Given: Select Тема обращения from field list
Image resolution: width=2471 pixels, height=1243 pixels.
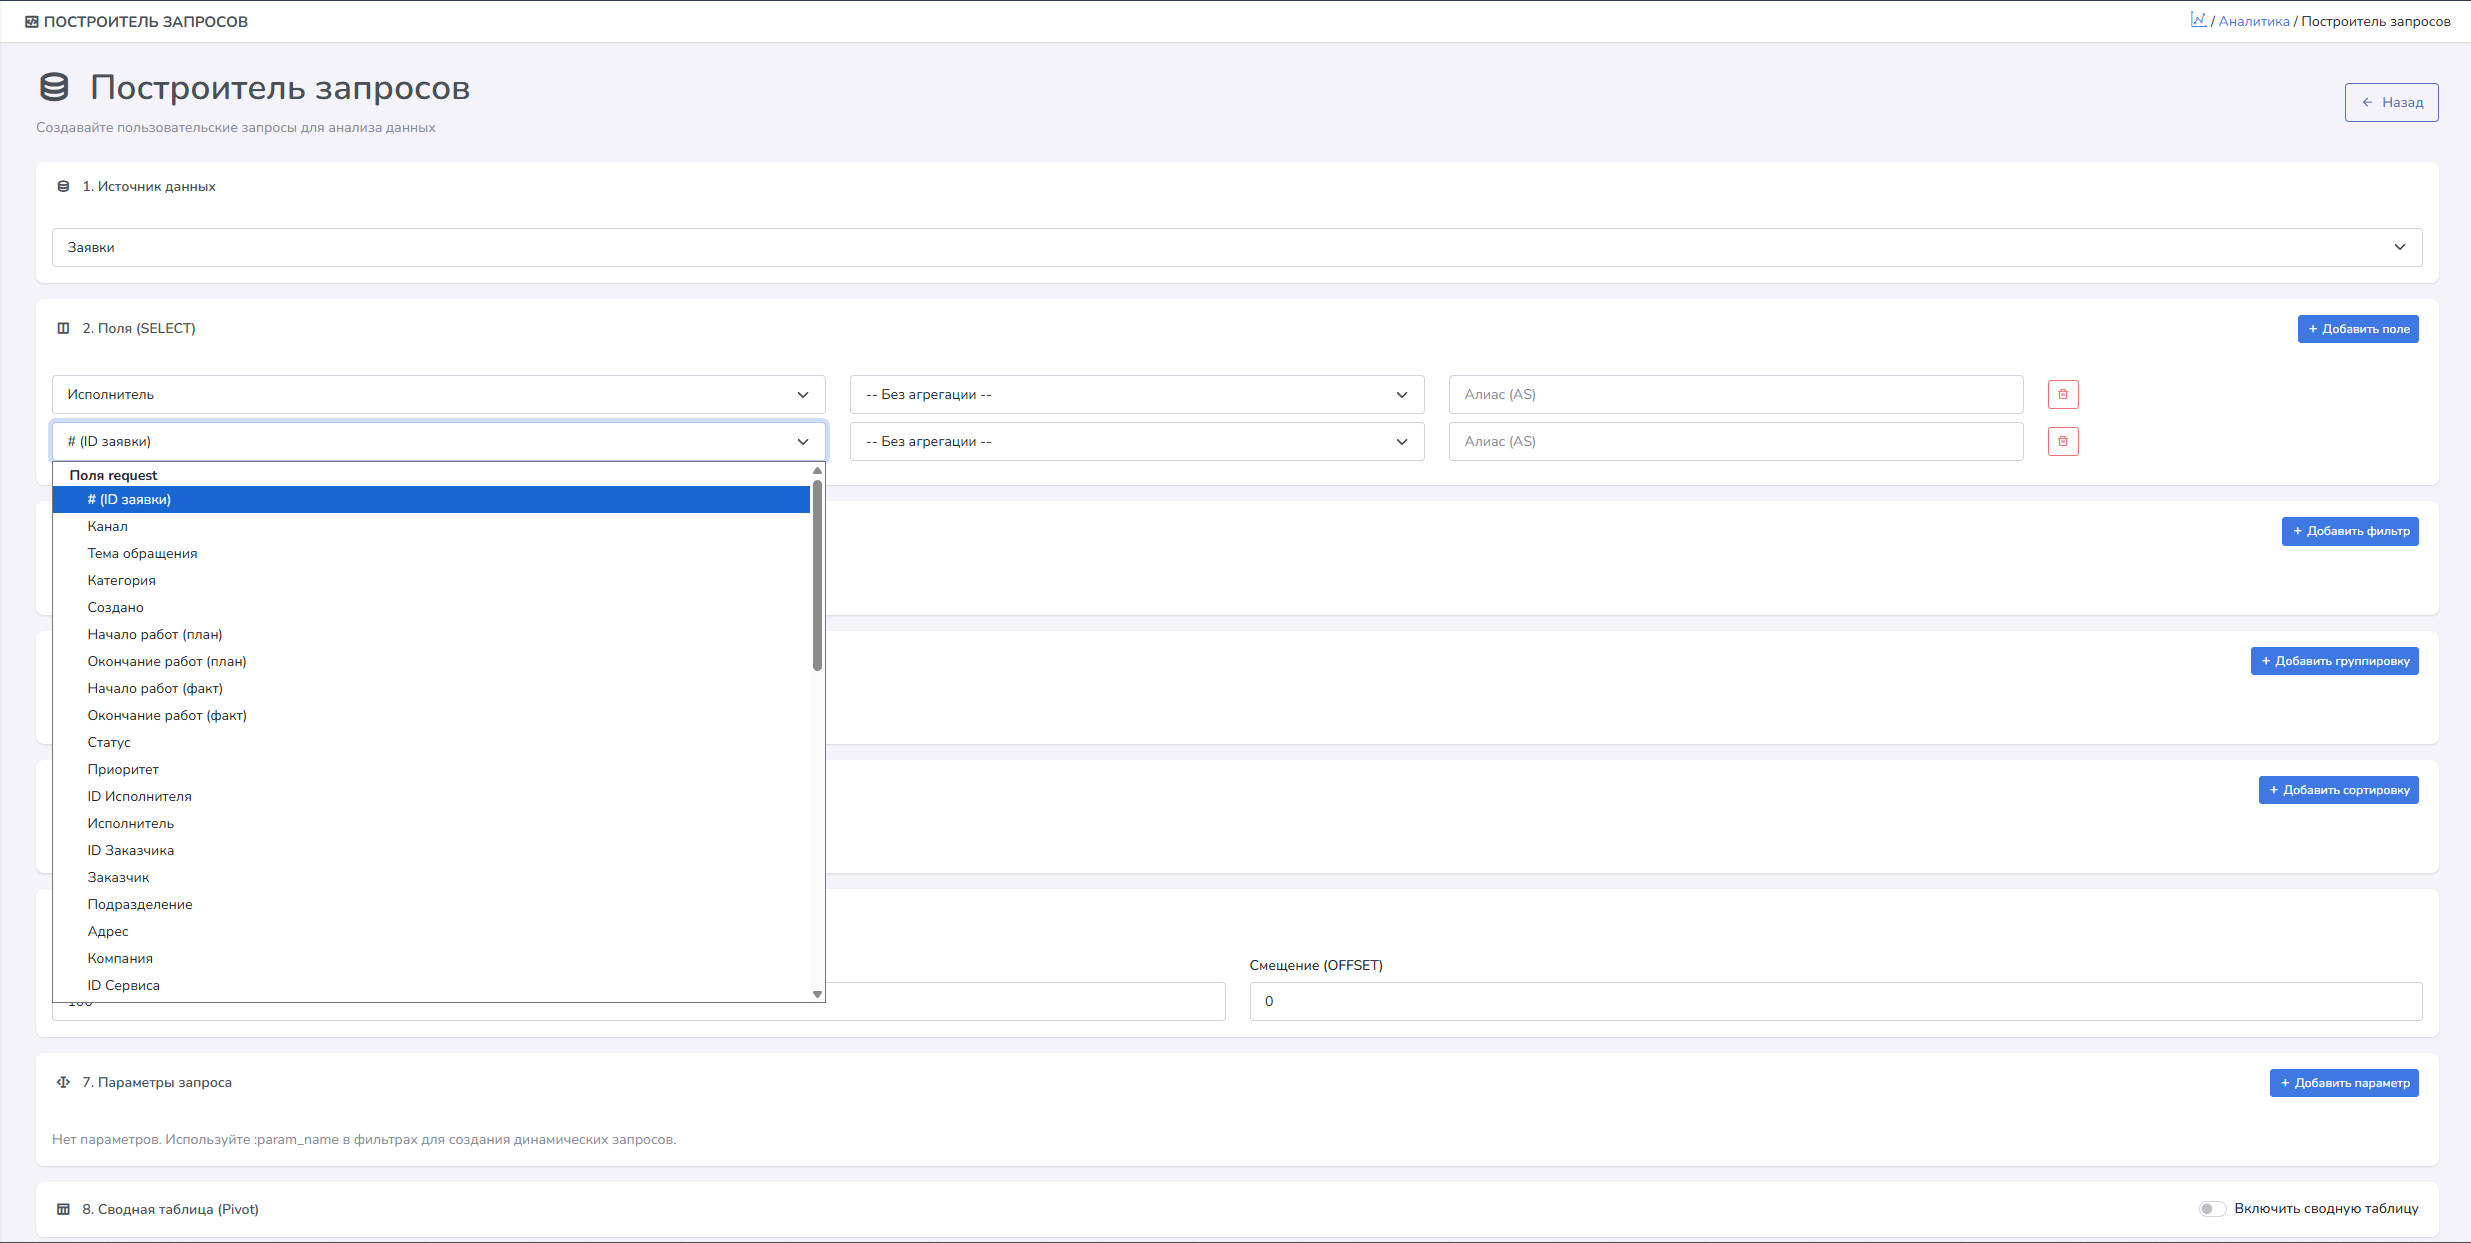Looking at the screenshot, I should (x=142, y=553).
